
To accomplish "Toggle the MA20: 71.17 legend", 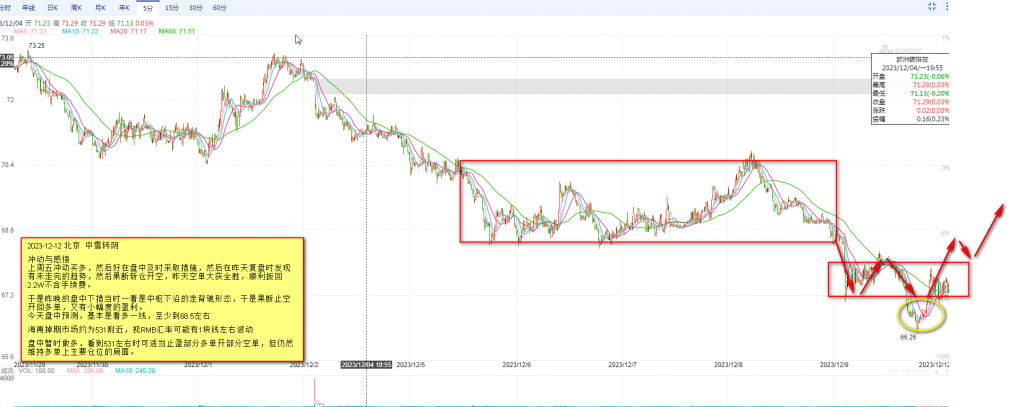I will pyautogui.click(x=126, y=31).
